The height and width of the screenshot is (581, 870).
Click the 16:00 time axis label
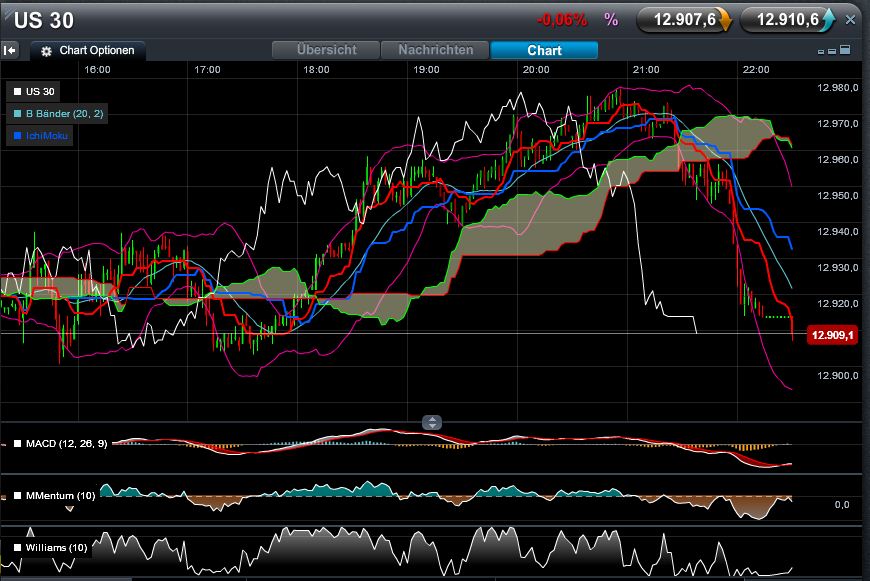[x=97, y=70]
